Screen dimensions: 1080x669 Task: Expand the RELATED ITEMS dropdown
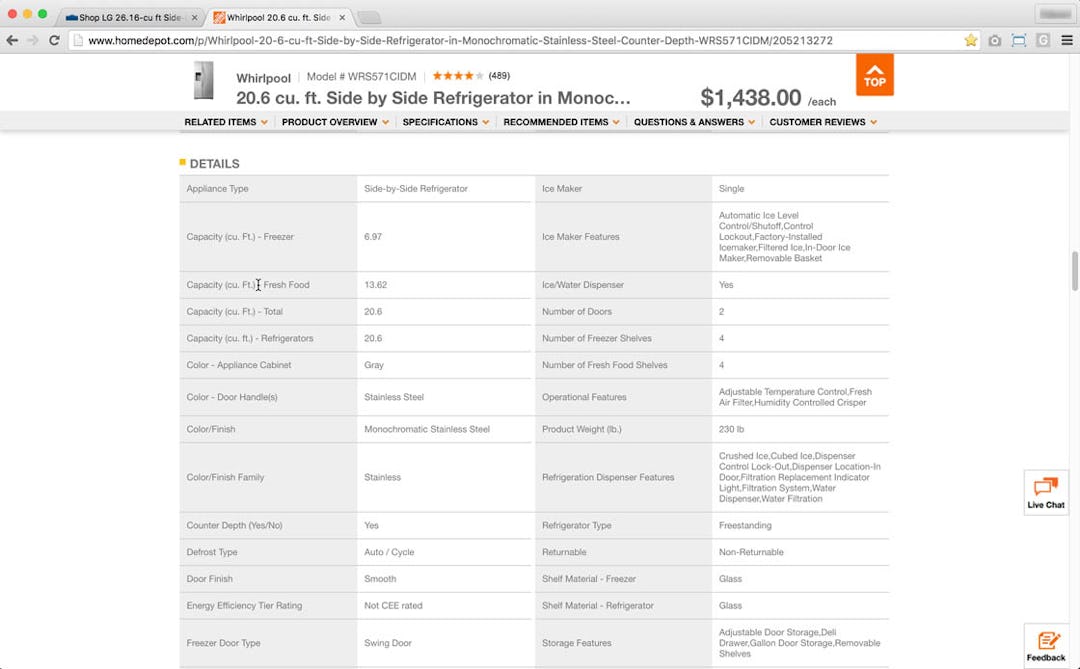[x=225, y=121]
